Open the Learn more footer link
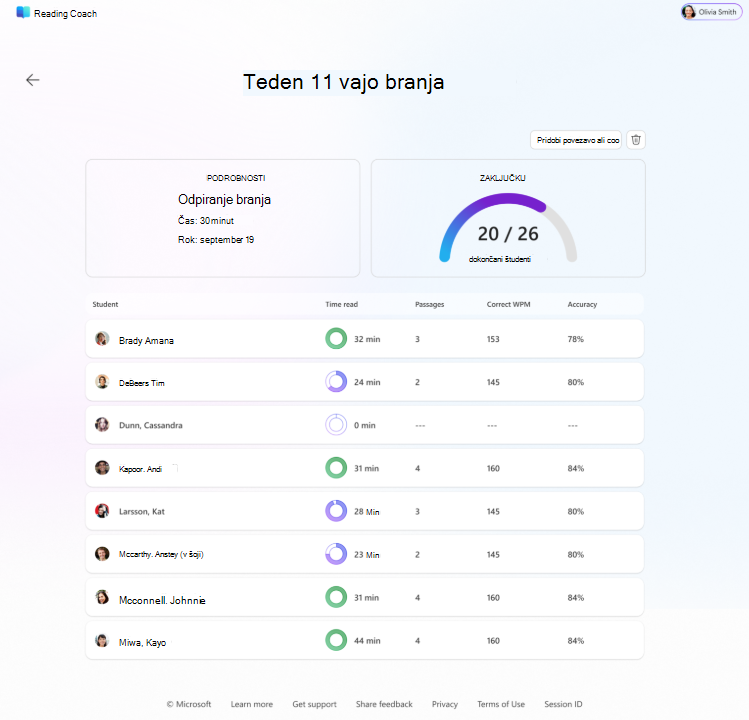749x720 pixels. click(252, 704)
